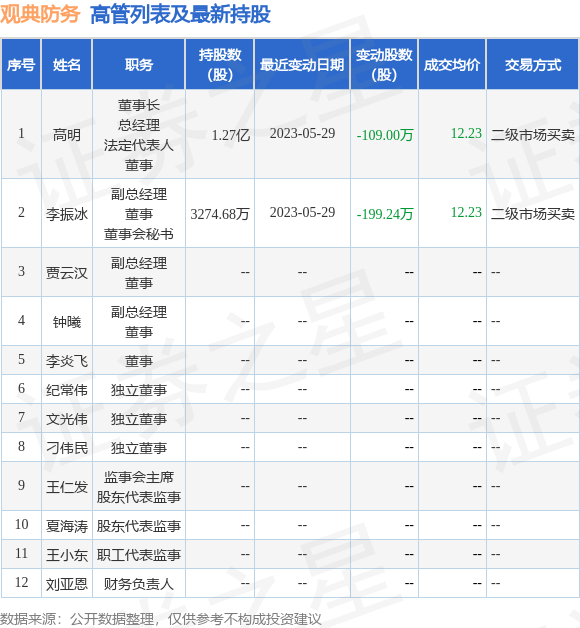The width and height of the screenshot is (580, 628).
Task: Click the title 观典防务
Action: tap(40, 14)
